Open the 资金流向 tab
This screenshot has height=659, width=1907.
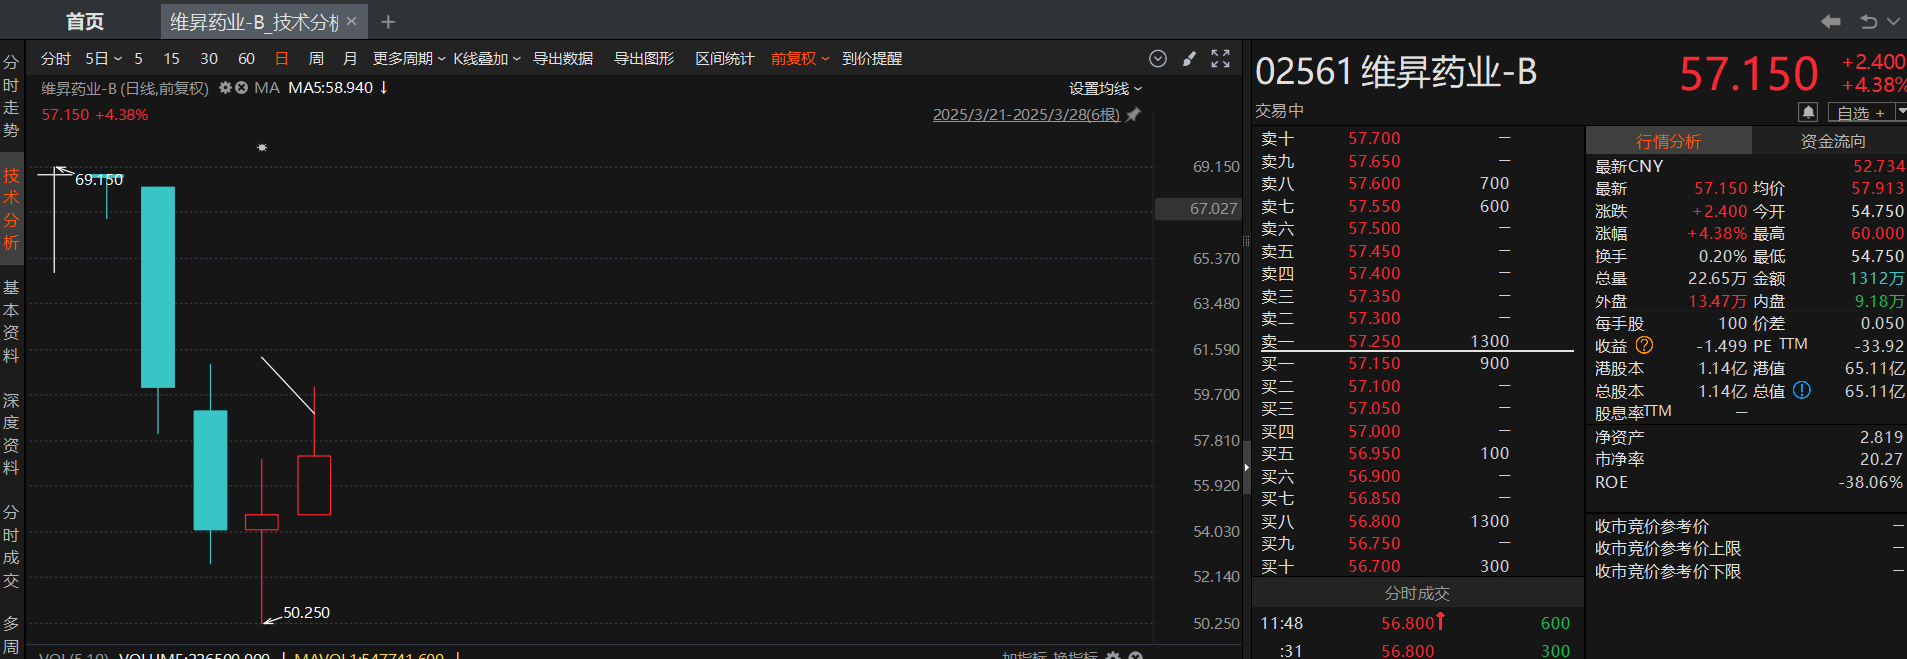pyautogui.click(x=1832, y=141)
